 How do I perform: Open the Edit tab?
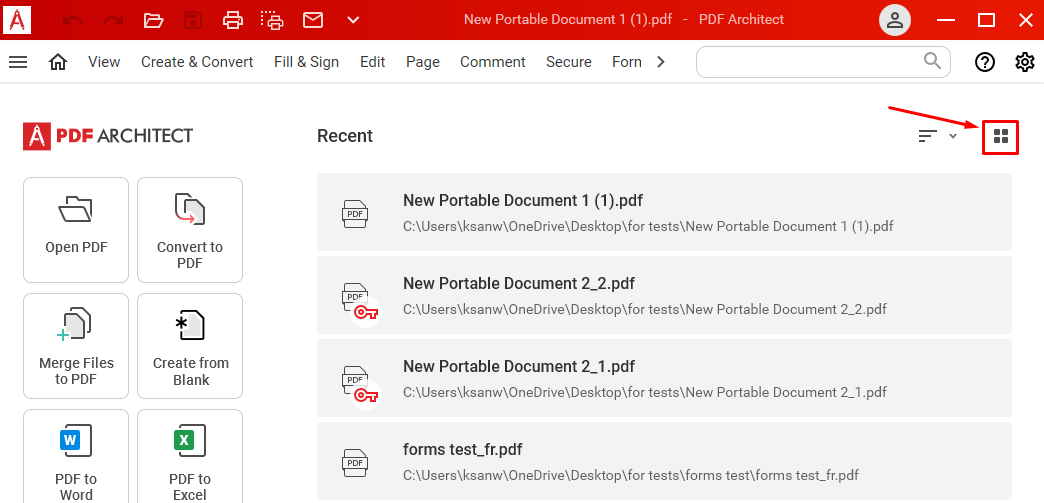tap(373, 62)
